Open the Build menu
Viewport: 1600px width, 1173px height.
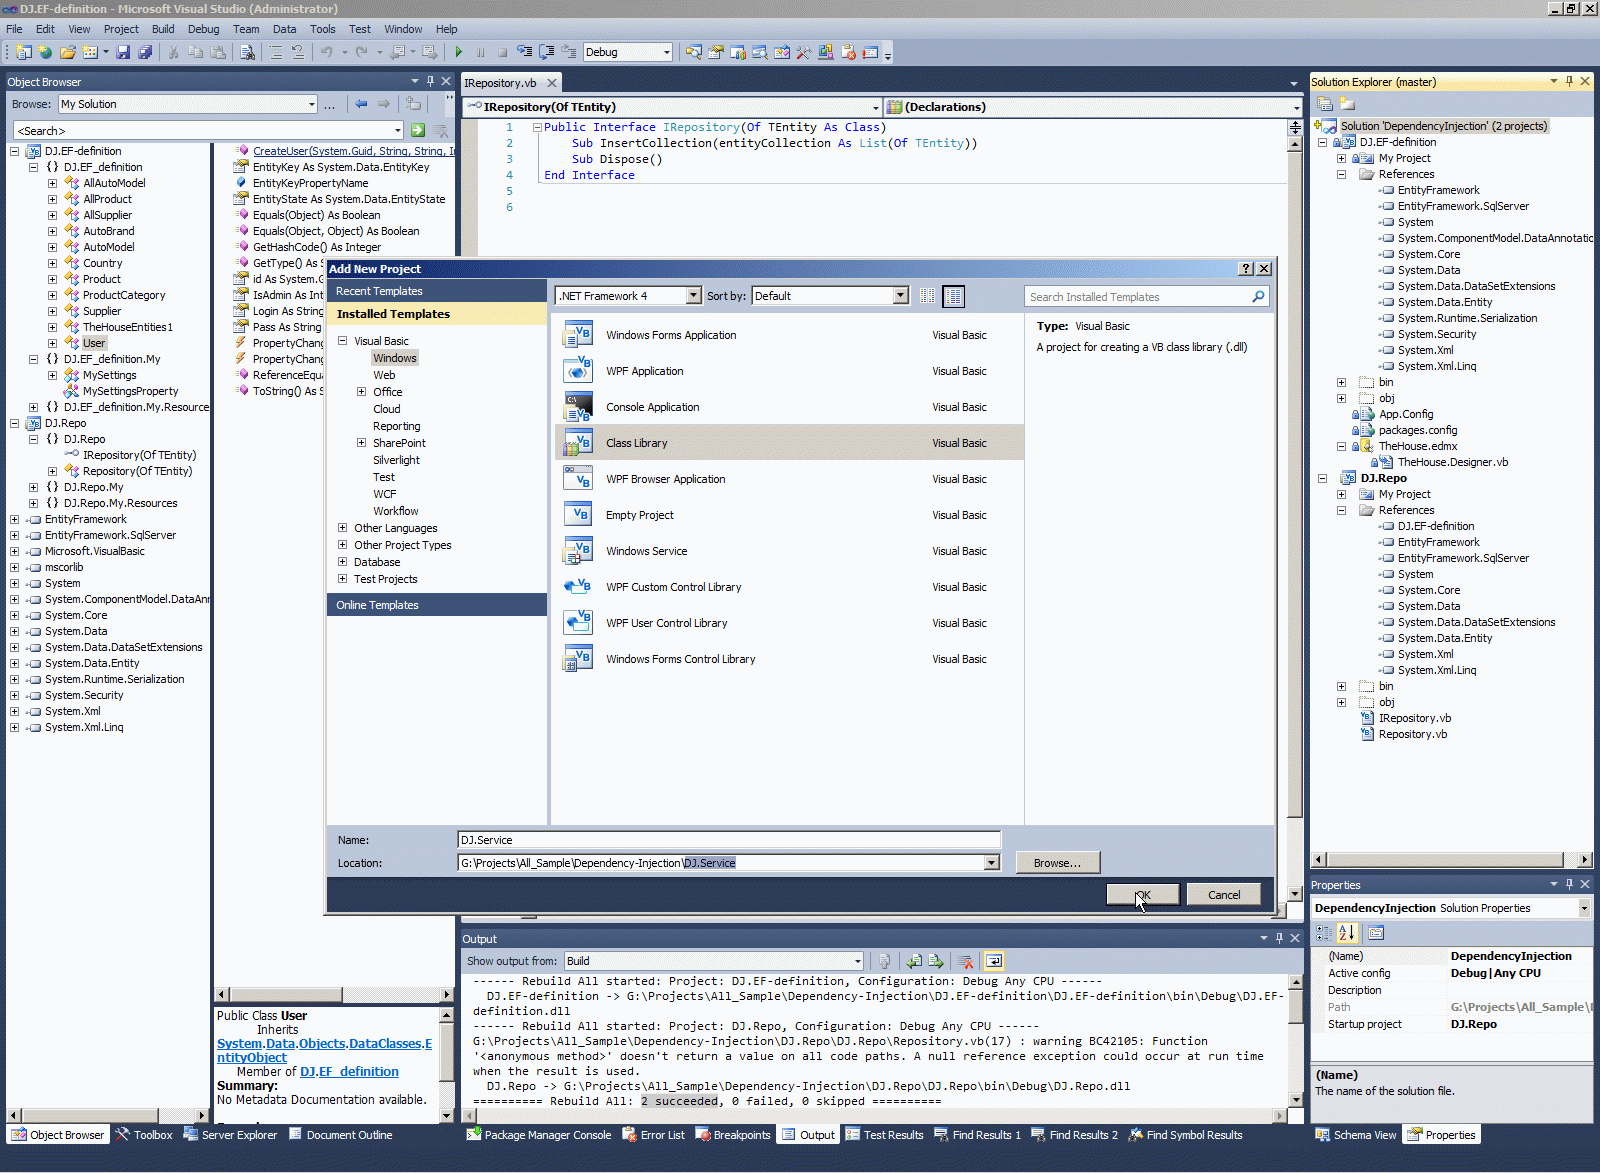pyautogui.click(x=162, y=29)
